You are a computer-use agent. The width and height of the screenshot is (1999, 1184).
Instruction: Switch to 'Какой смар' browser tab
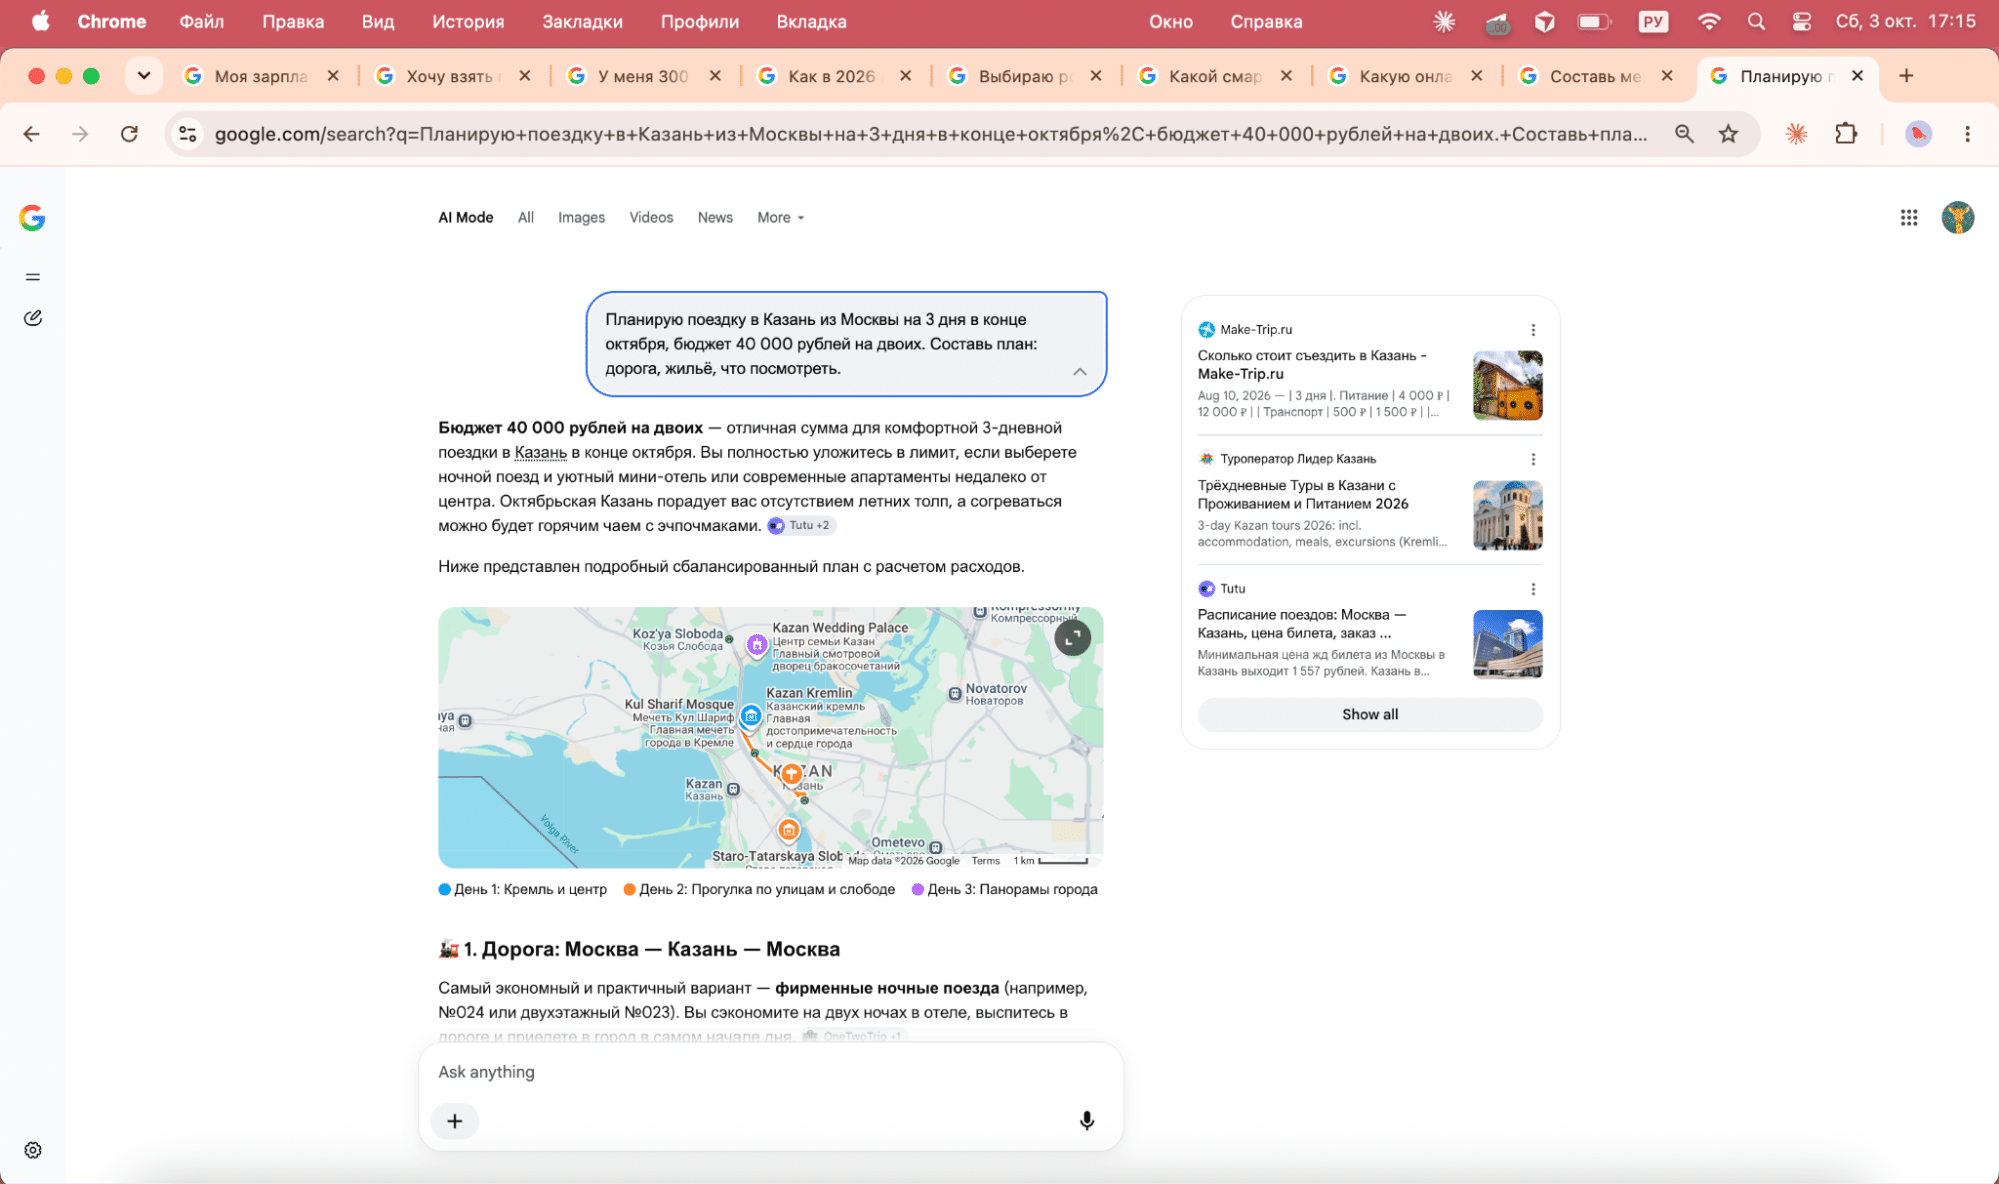coord(1216,75)
